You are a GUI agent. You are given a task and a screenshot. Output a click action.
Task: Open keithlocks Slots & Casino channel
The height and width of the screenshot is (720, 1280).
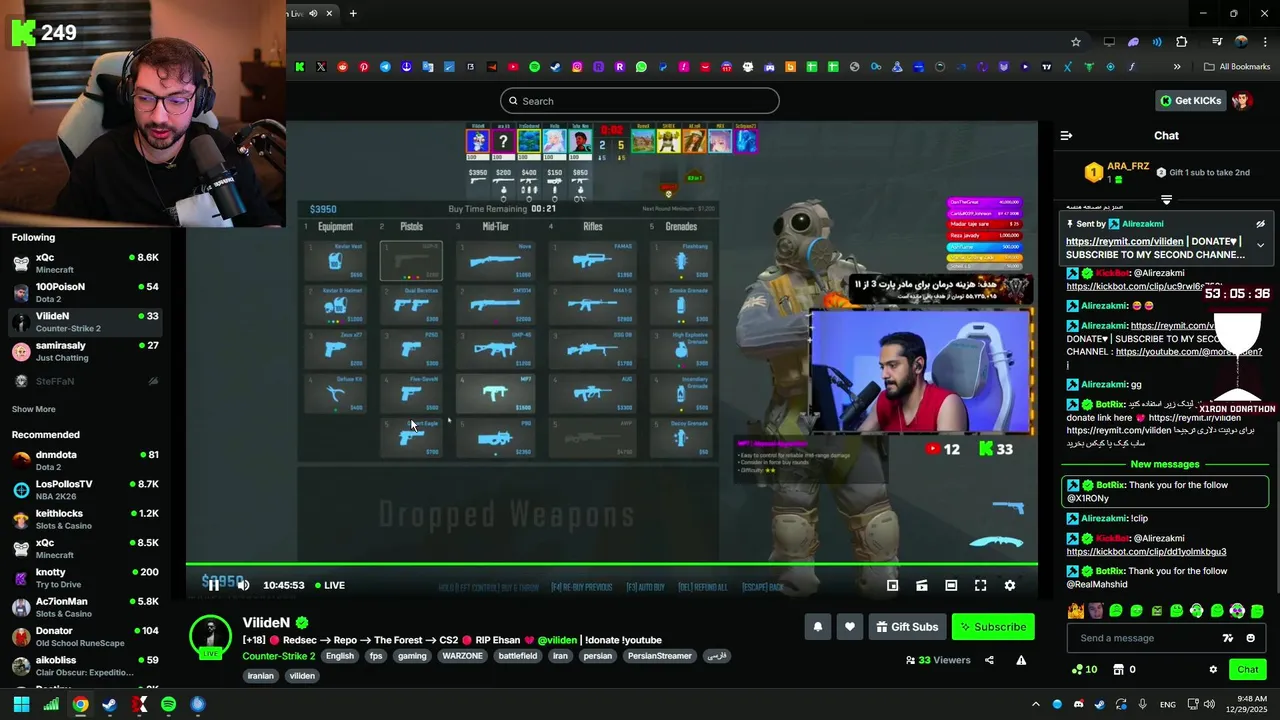[x=86, y=519]
